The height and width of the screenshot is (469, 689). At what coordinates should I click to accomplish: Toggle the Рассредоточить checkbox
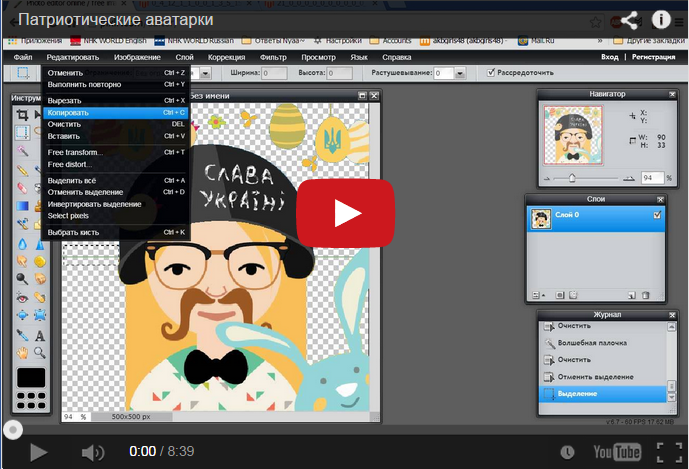[x=491, y=73]
